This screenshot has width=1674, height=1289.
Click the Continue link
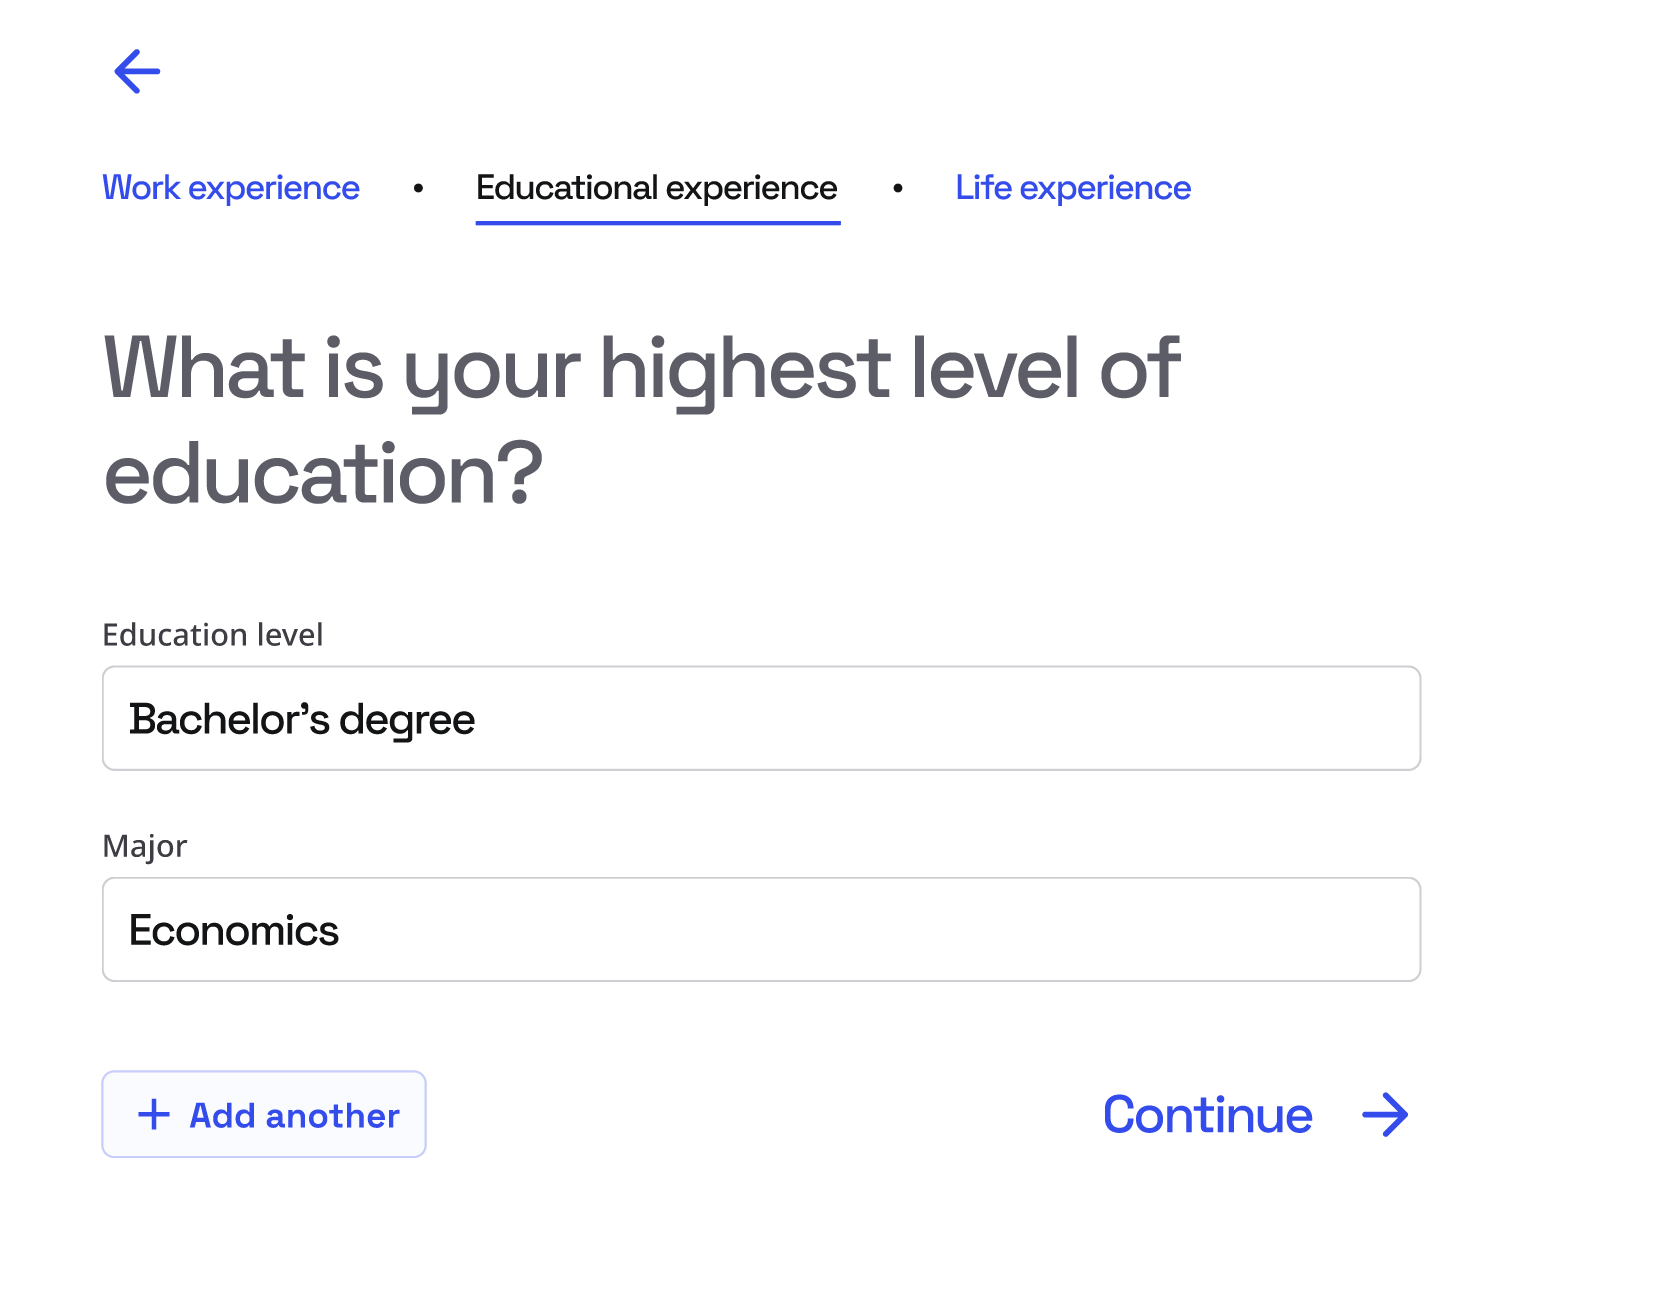point(1207,1114)
